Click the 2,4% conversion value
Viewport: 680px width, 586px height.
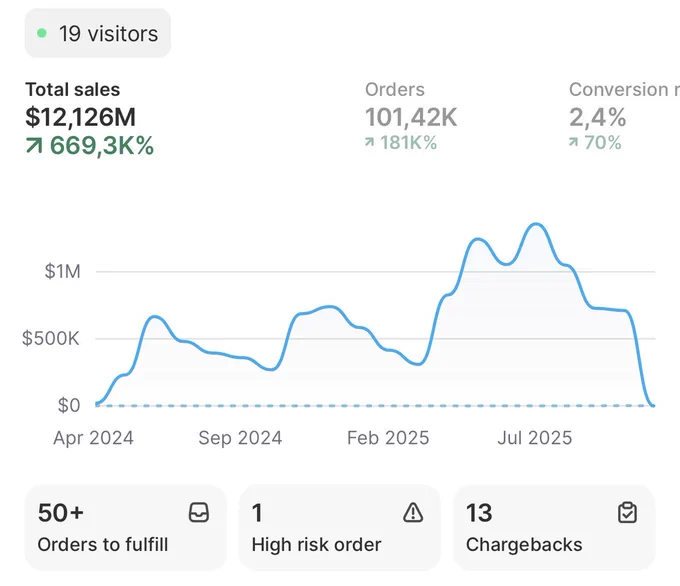[x=598, y=118]
